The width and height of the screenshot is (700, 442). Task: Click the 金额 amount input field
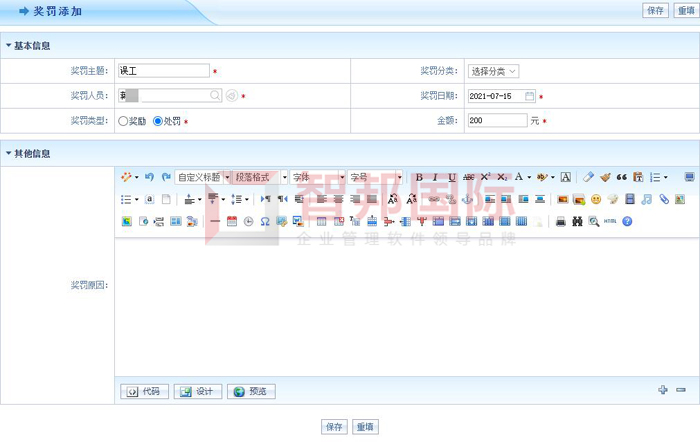tap(496, 121)
